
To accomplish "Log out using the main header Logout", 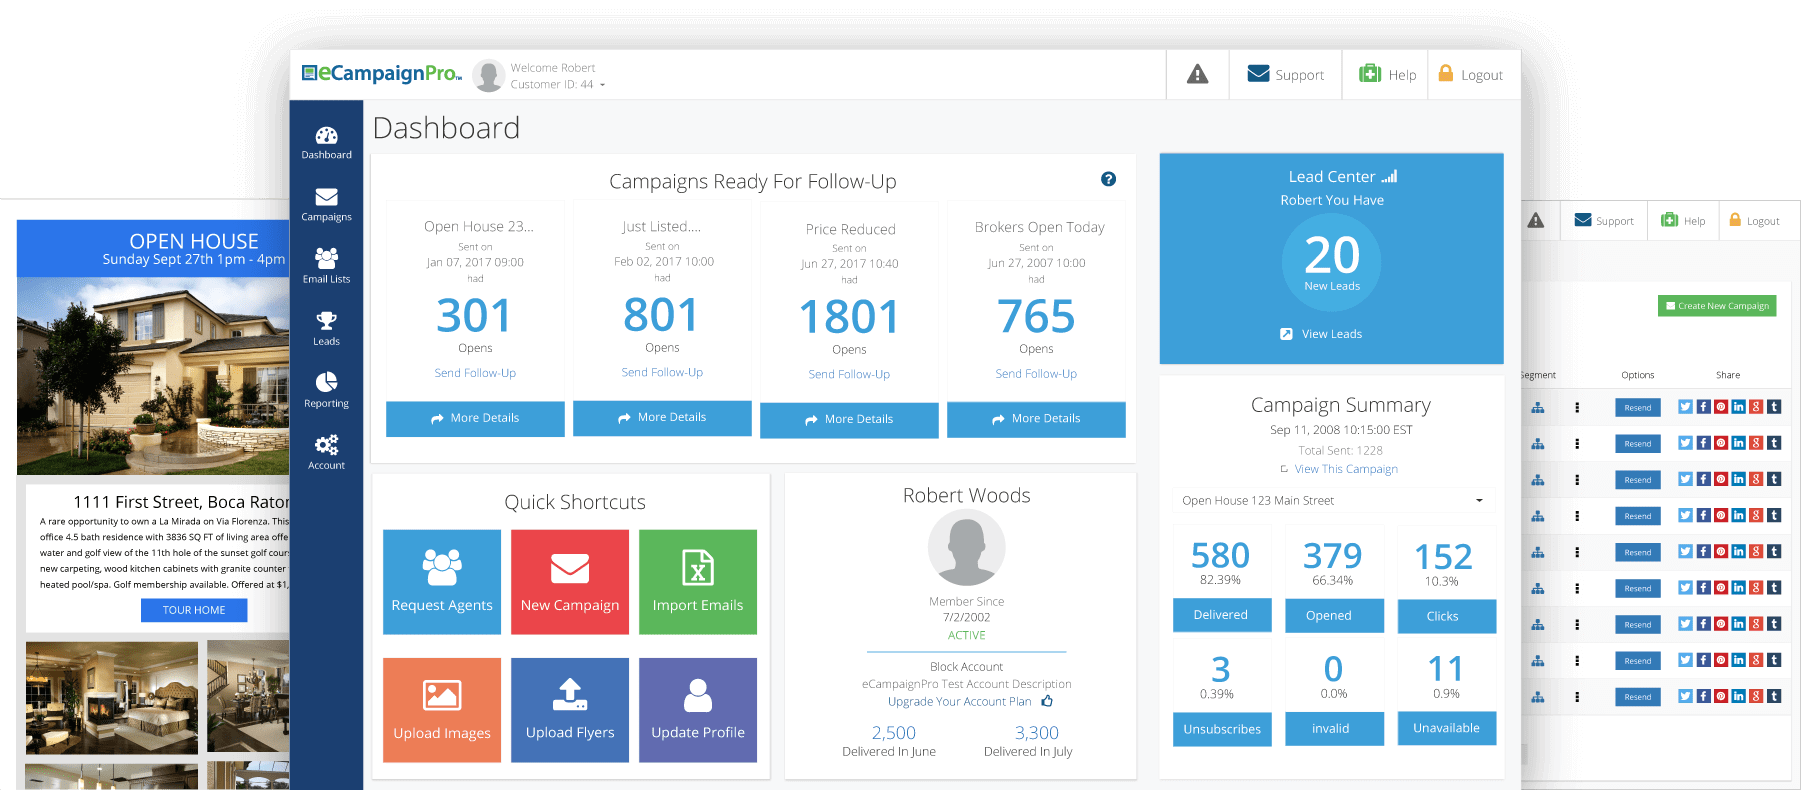I will 1470,74.
